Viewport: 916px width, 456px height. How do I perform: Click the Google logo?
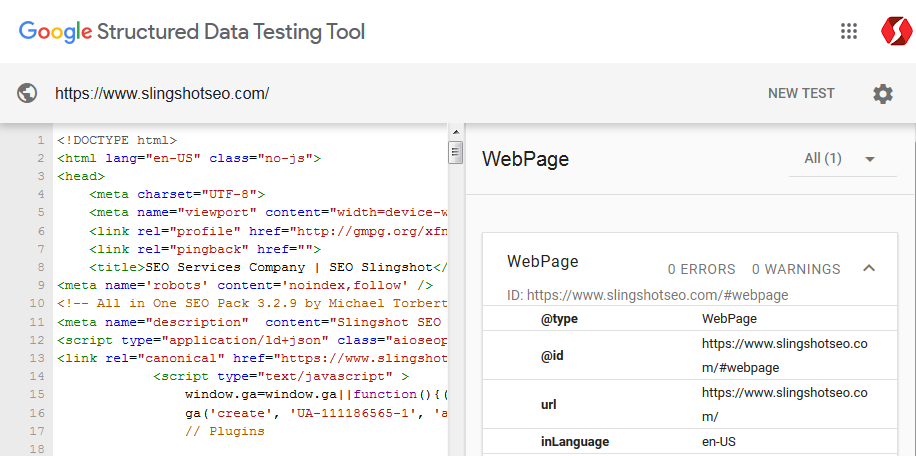pyautogui.click(x=55, y=32)
